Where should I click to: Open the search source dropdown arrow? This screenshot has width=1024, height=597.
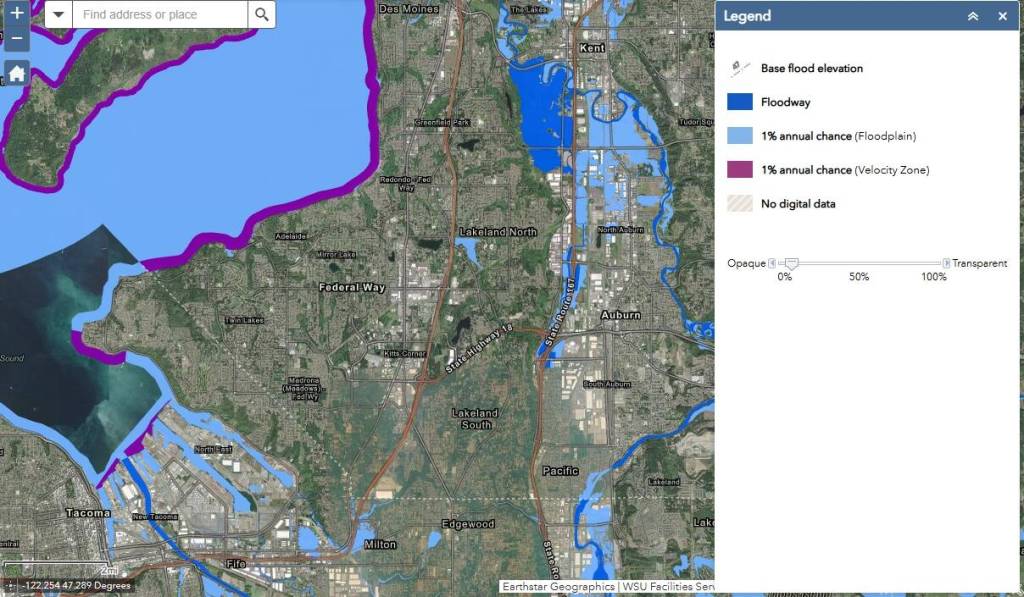(58, 15)
